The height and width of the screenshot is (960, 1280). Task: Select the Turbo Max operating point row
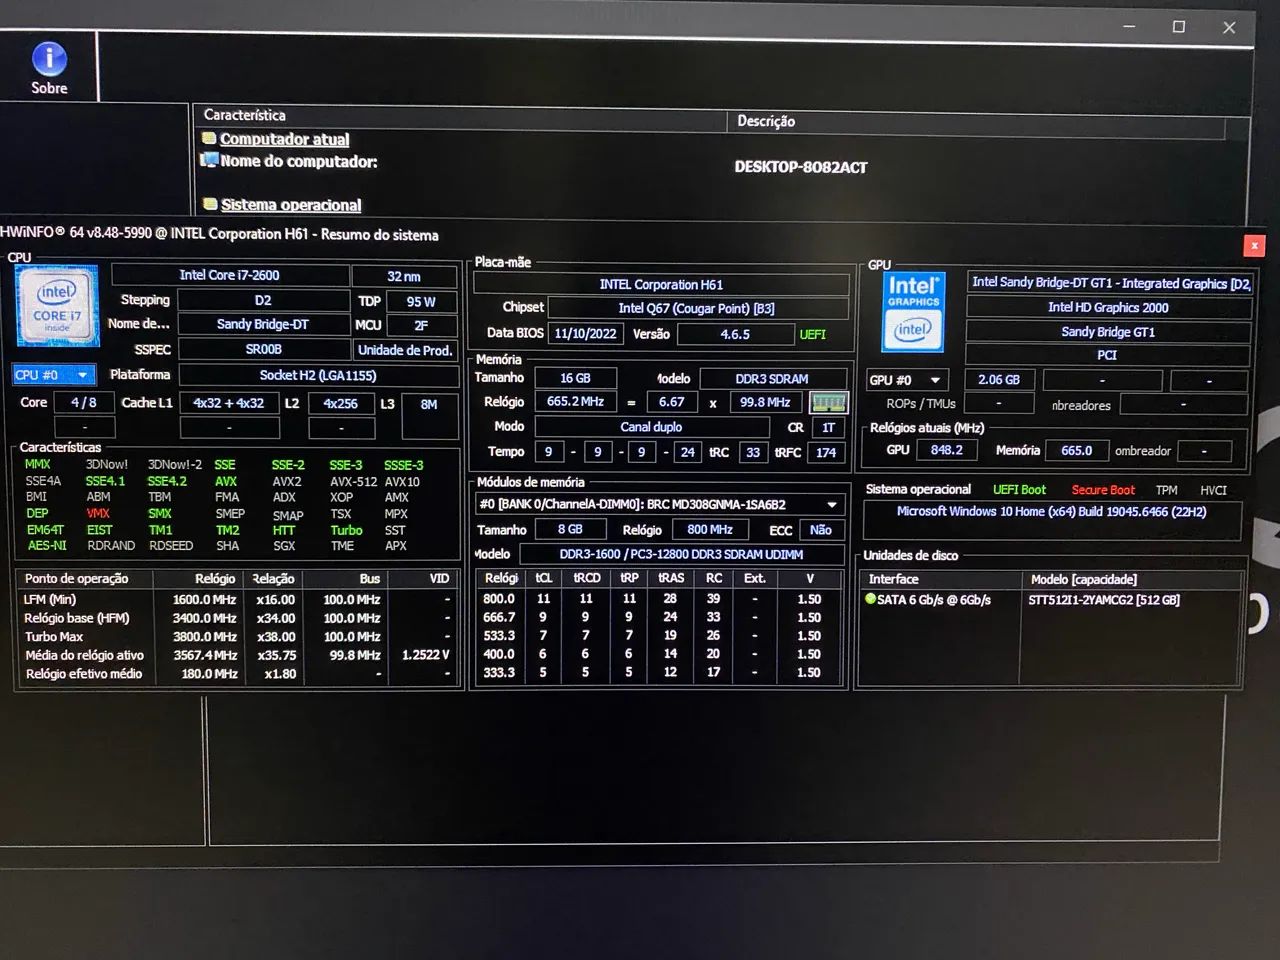click(x=236, y=637)
